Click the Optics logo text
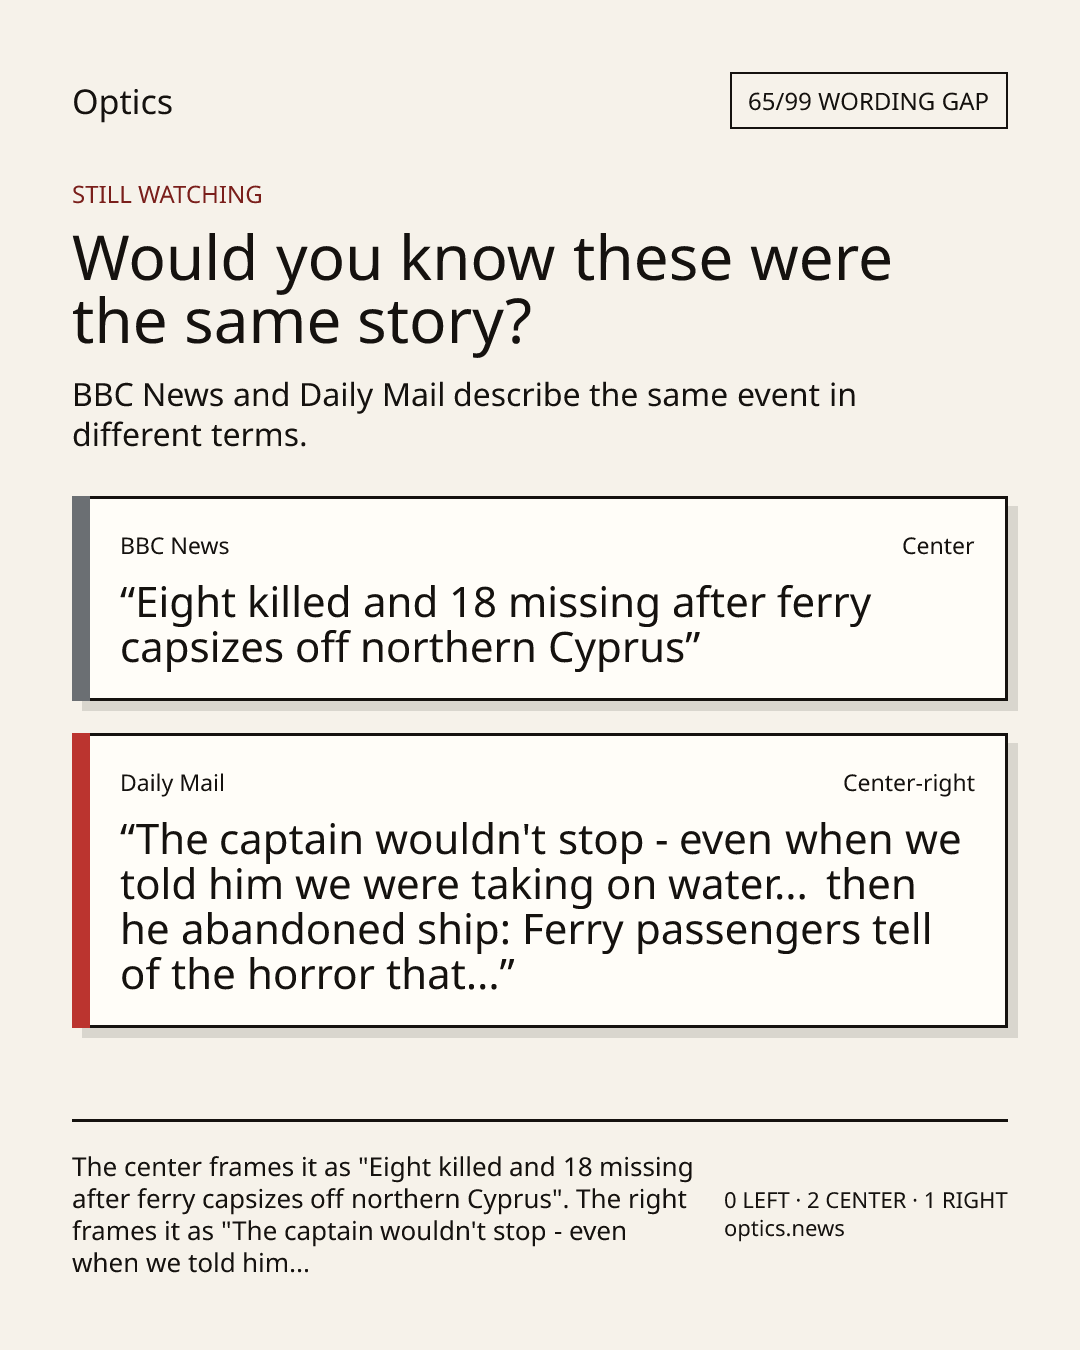The width and height of the screenshot is (1080, 1350). [x=122, y=103]
